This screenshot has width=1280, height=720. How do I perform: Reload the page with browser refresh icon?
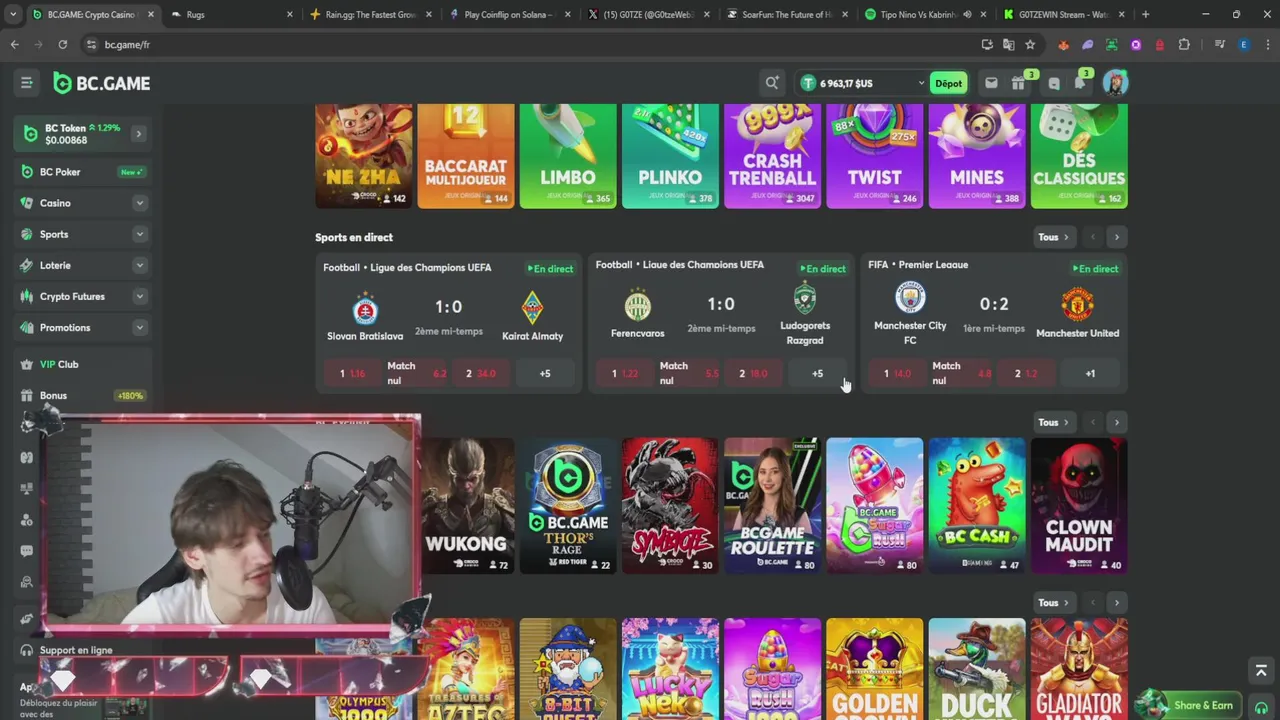(x=62, y=44)
